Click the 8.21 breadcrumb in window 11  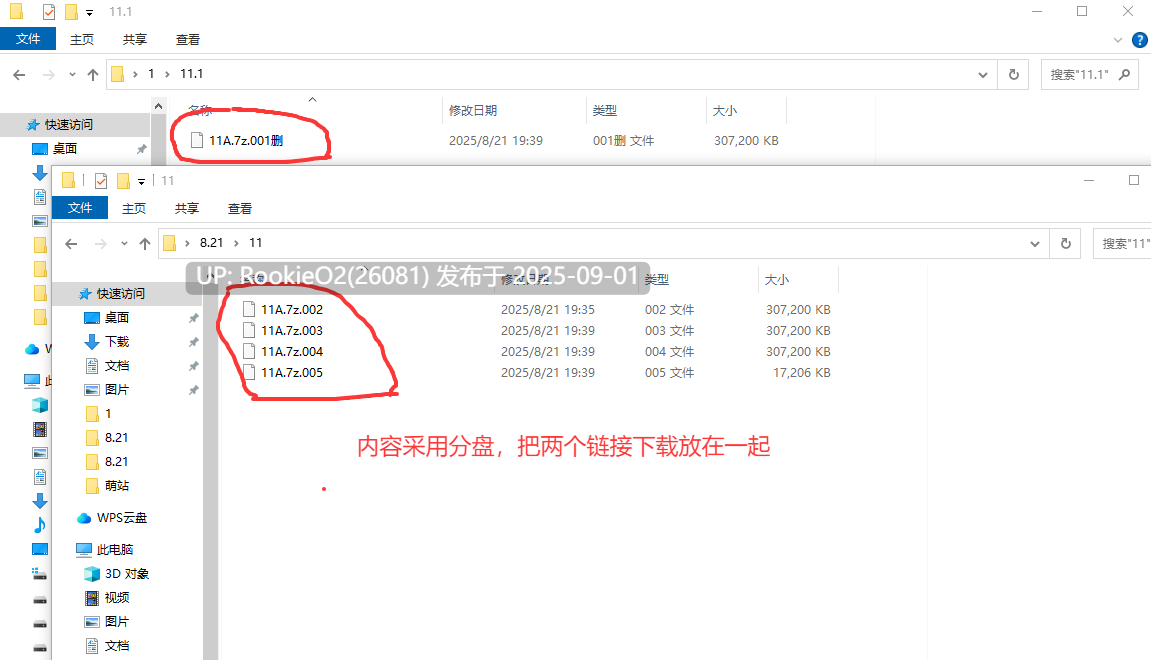click(211, 242)
